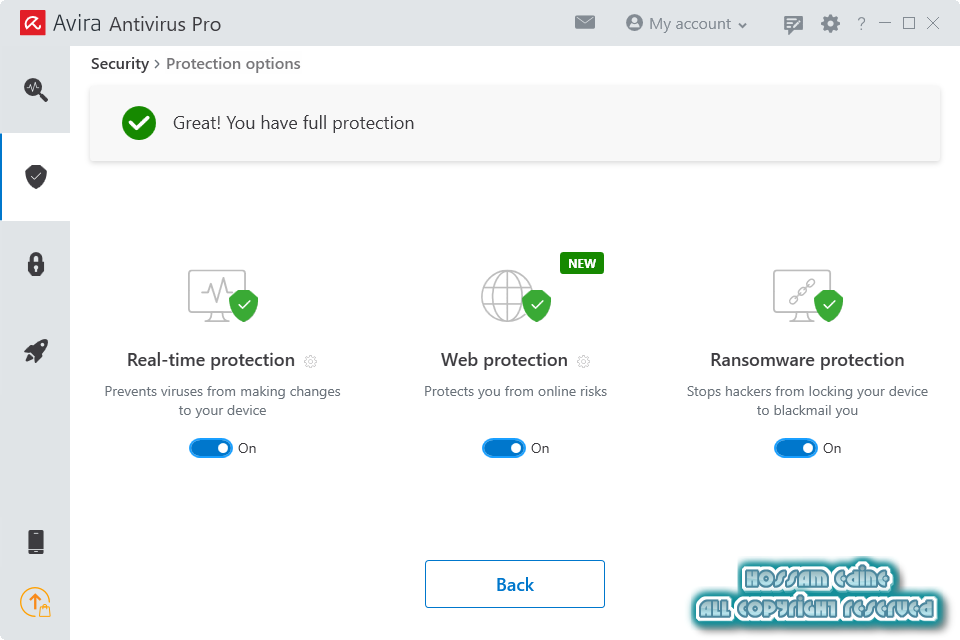The image size is (960, 640).
Task: Toggle Real-time protection switch
Action: tap(211, 448)
